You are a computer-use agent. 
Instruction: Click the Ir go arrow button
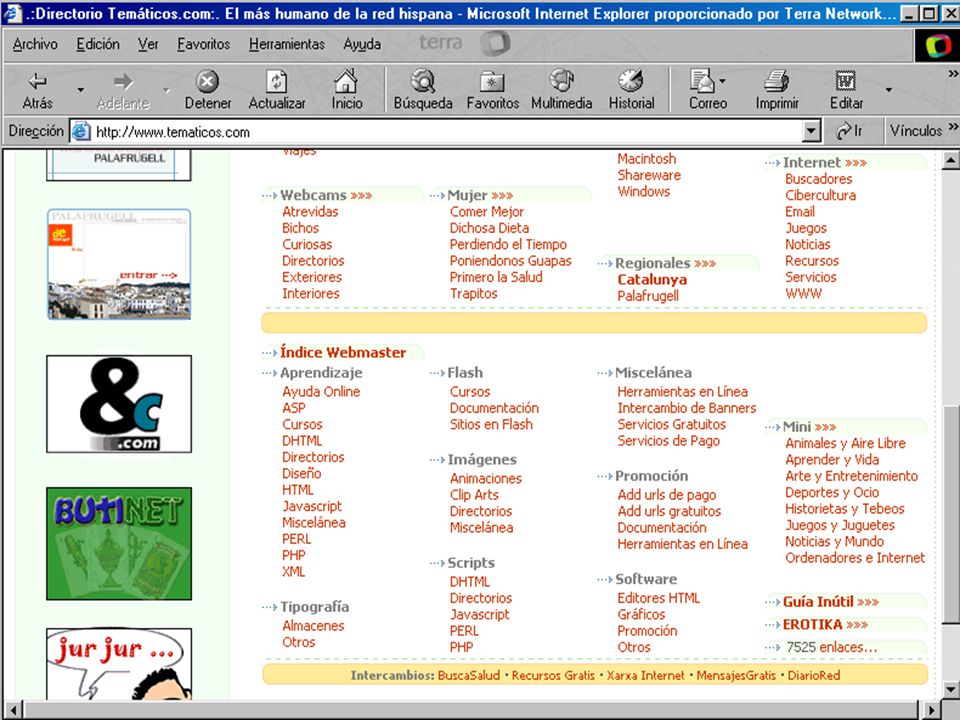(850, 131)
